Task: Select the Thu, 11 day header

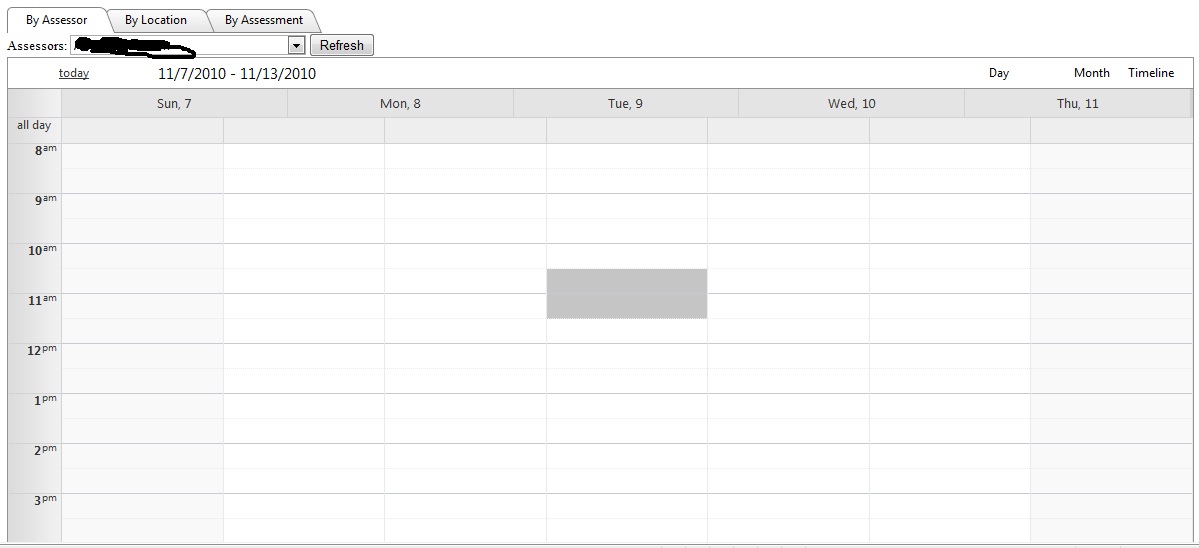Action: 1077,104
